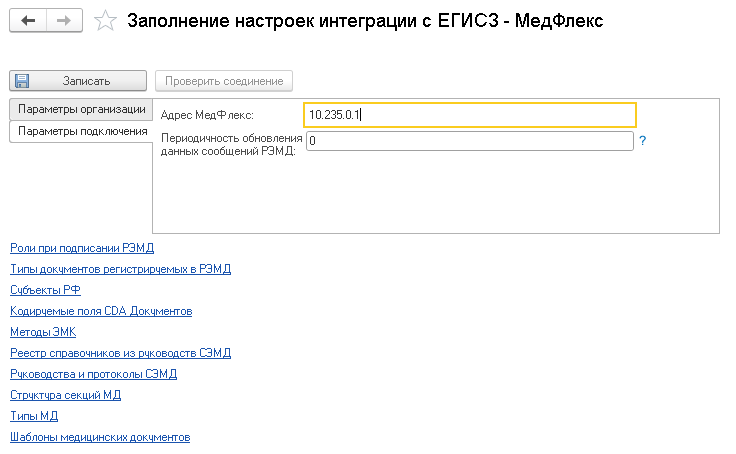Open Реестр справочников из руководств СЭМД
736x454 pixels.
120,353
